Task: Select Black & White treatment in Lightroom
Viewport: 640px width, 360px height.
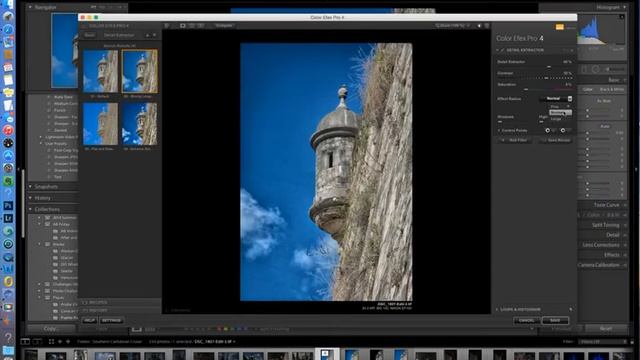Action: [611, 89]
